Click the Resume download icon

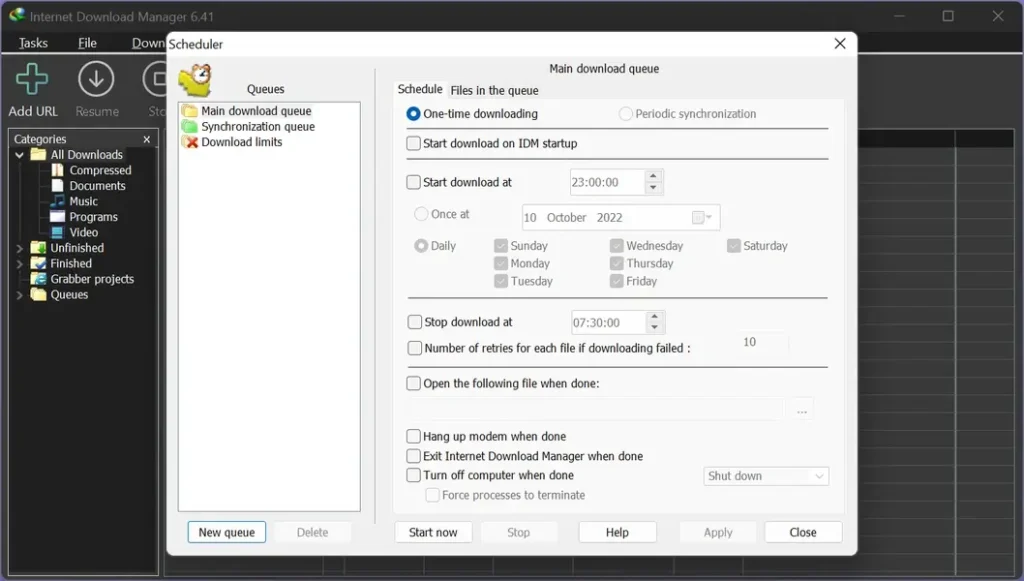click(96, 80)
